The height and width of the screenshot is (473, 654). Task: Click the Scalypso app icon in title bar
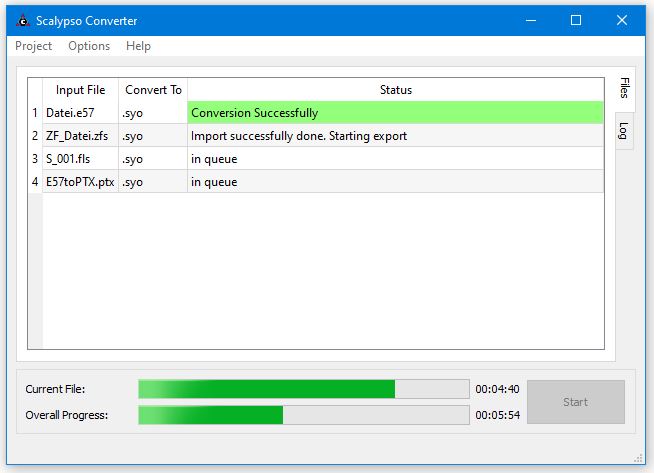23,20
